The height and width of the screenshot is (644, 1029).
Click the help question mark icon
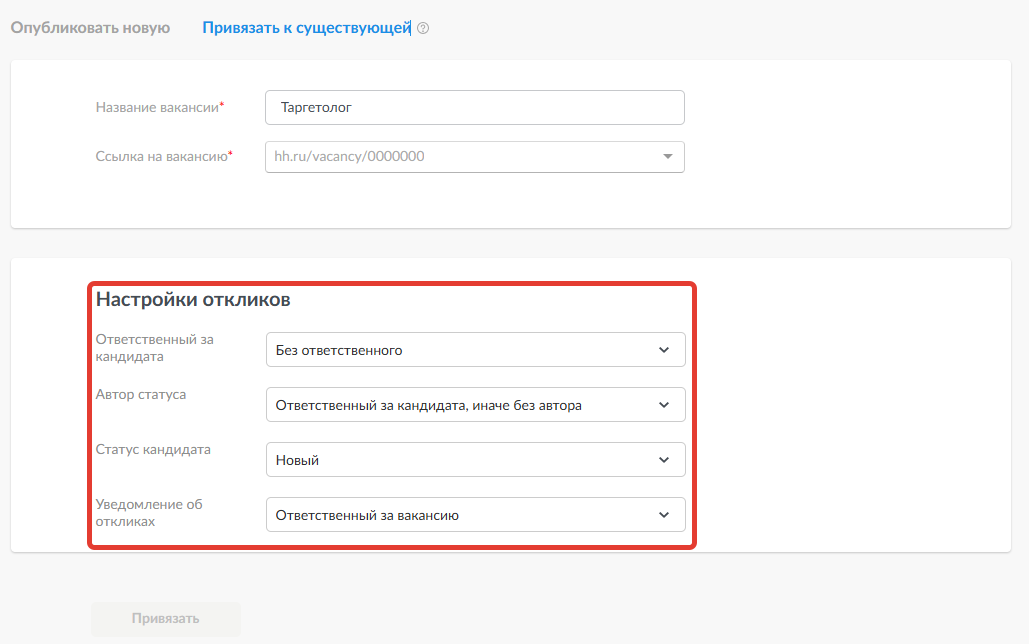point(423,28)
